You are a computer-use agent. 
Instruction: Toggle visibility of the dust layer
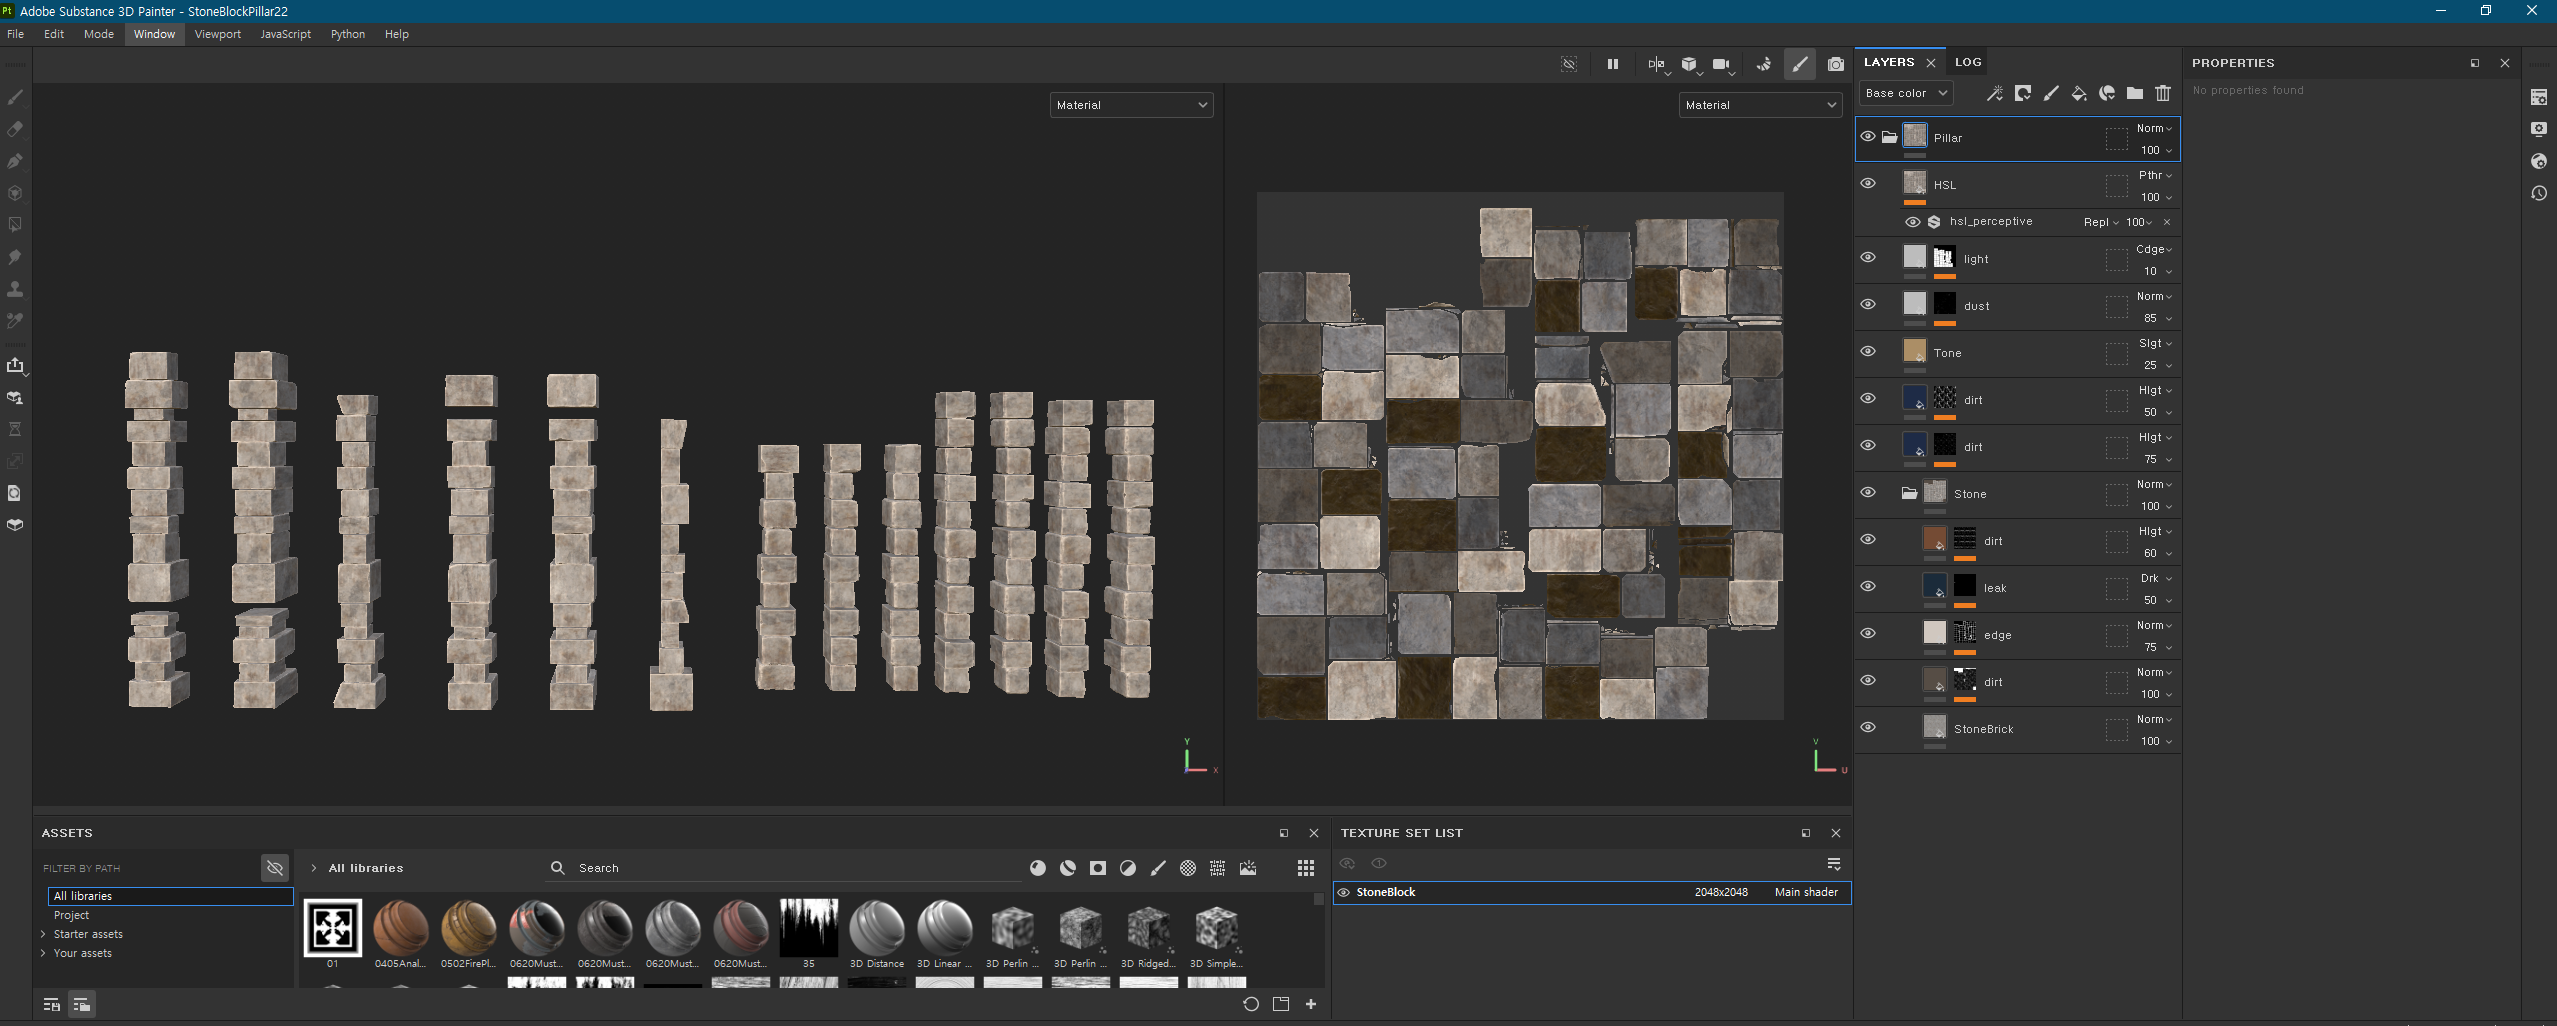tap(1867, 304)
